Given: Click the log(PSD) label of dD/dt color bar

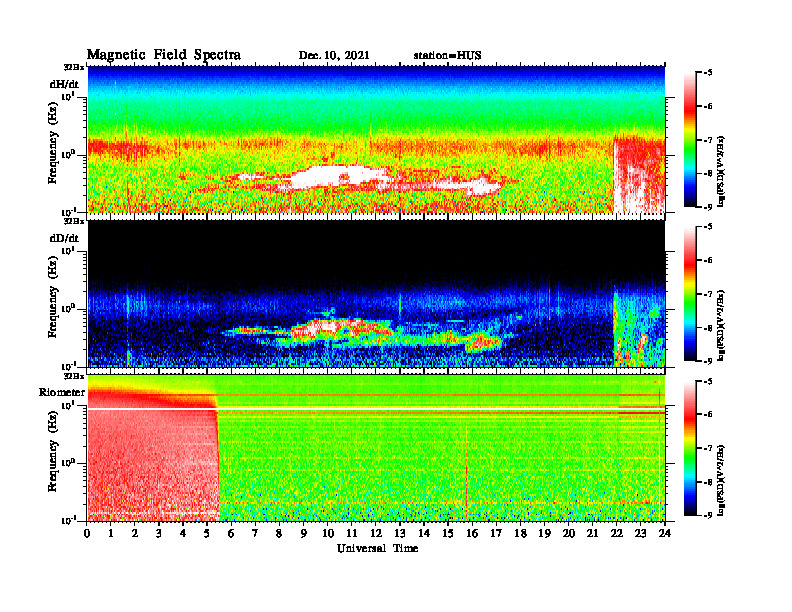Looking at the screenshot, I should tap(721, 325).
